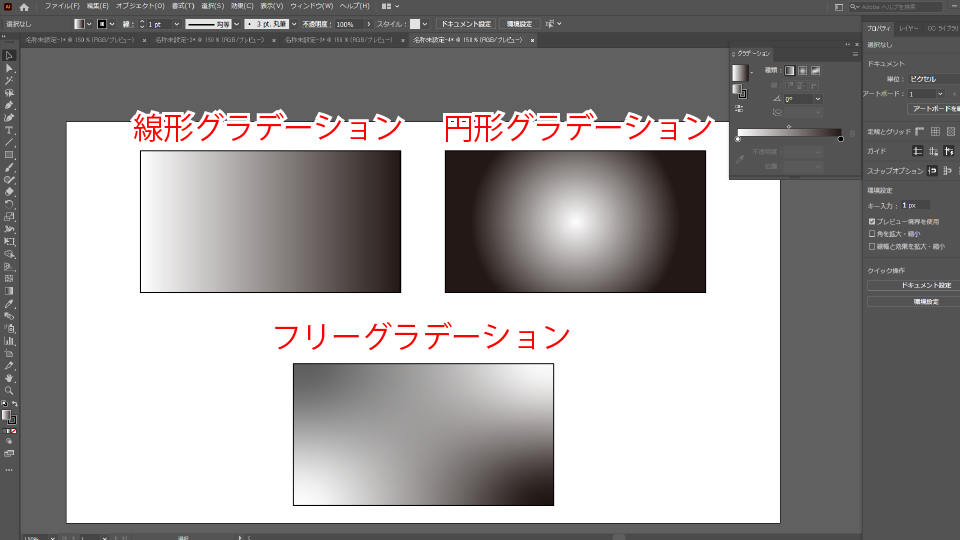The width and height of the screenshot is (960, 540).
Task: Select the Selection tool arrow
Action: point(9,56)
